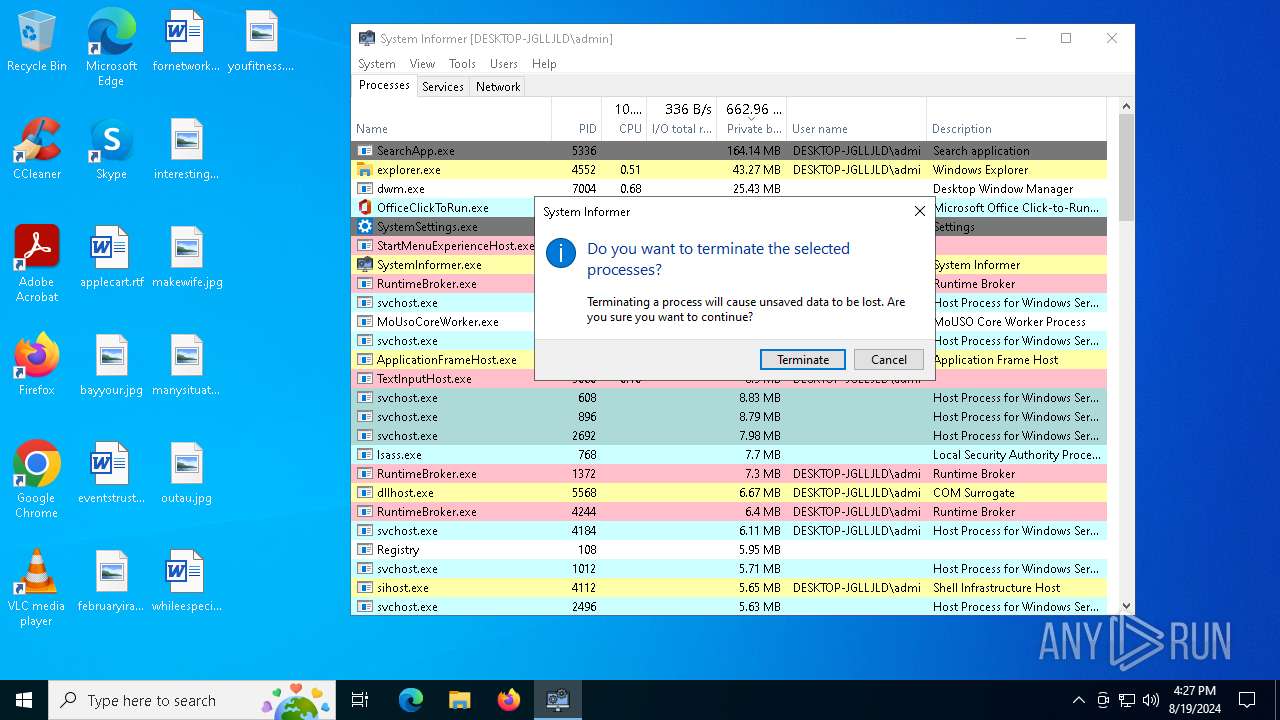Open the Skype desktop shortcut
The width and height of the screenshot is (1280, 720).
tap(111, 149)
